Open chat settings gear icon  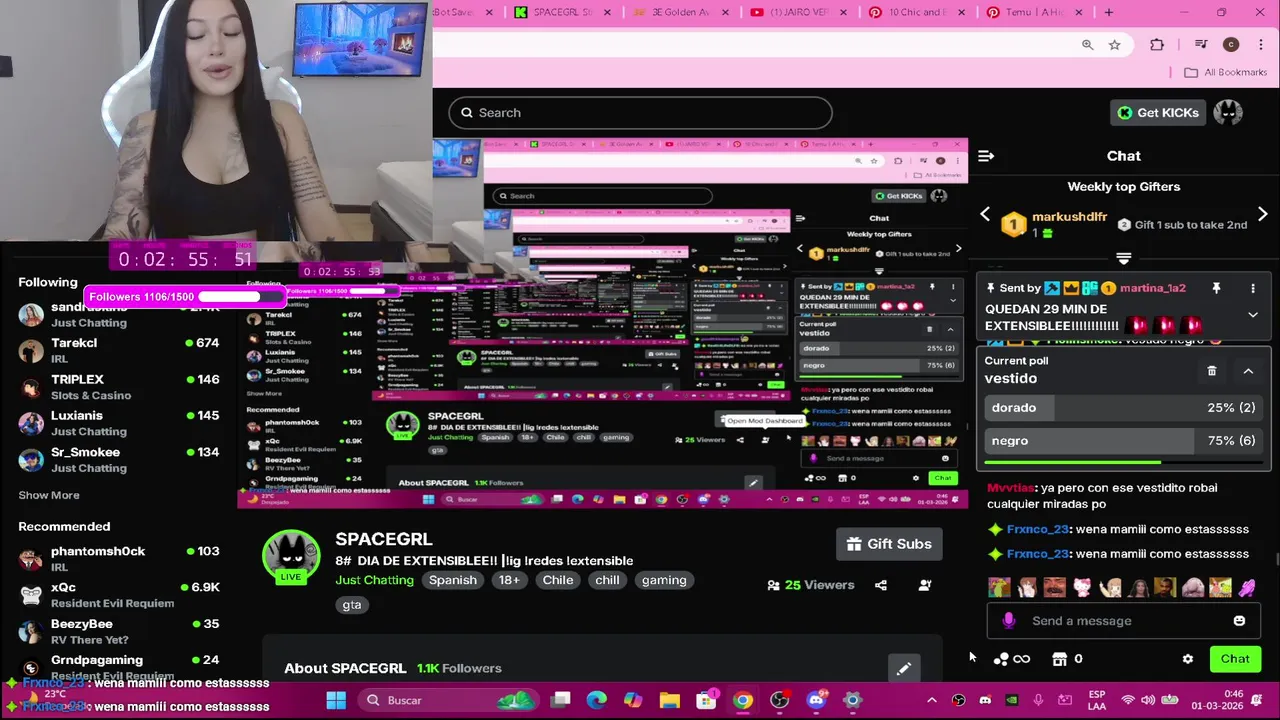point(1187,659)
